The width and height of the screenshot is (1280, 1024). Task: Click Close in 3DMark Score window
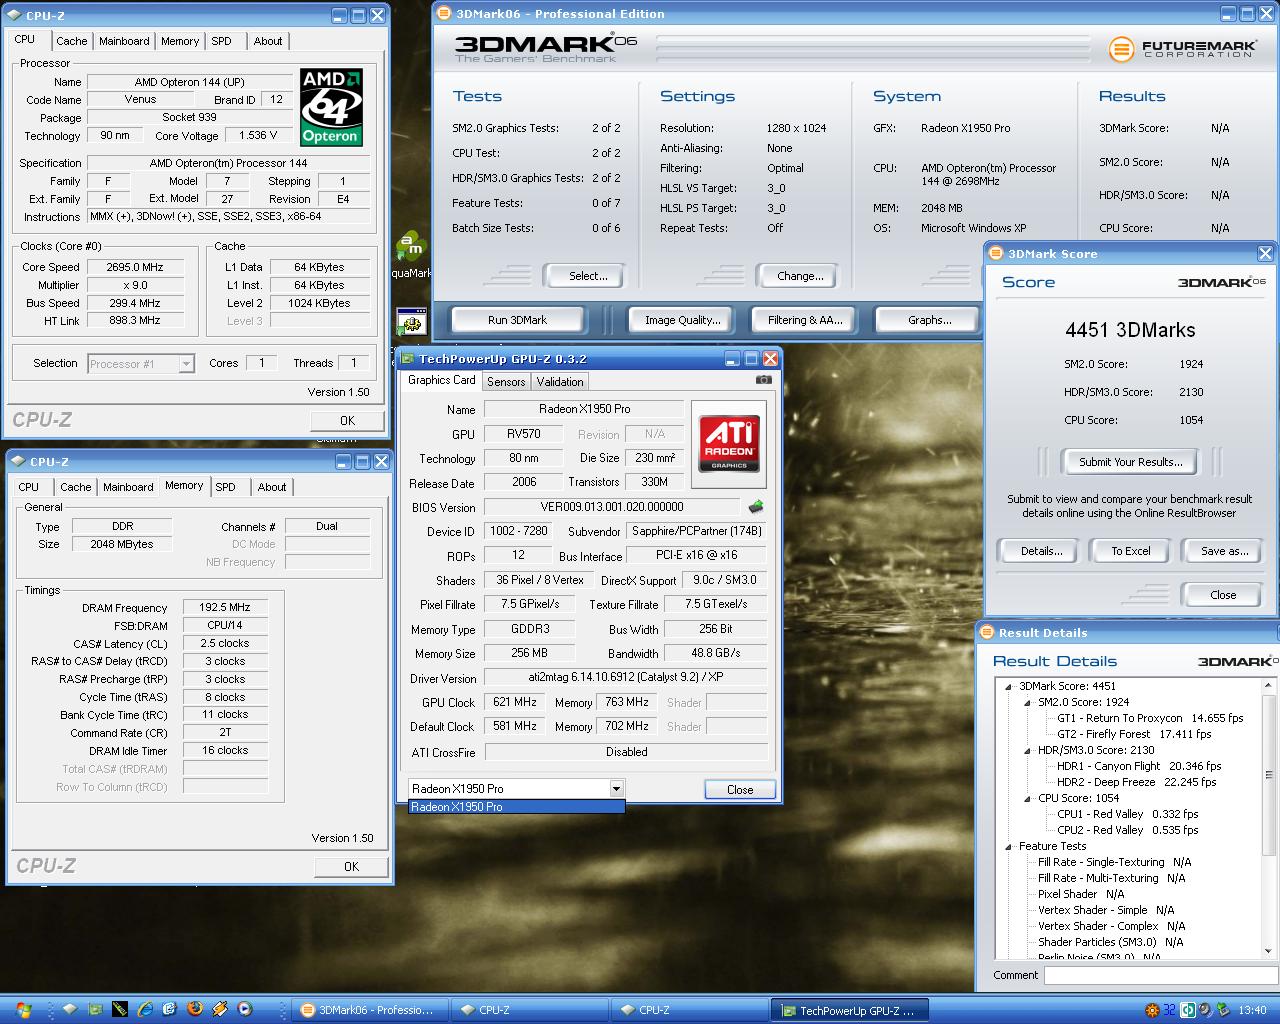click(1222, 595)
